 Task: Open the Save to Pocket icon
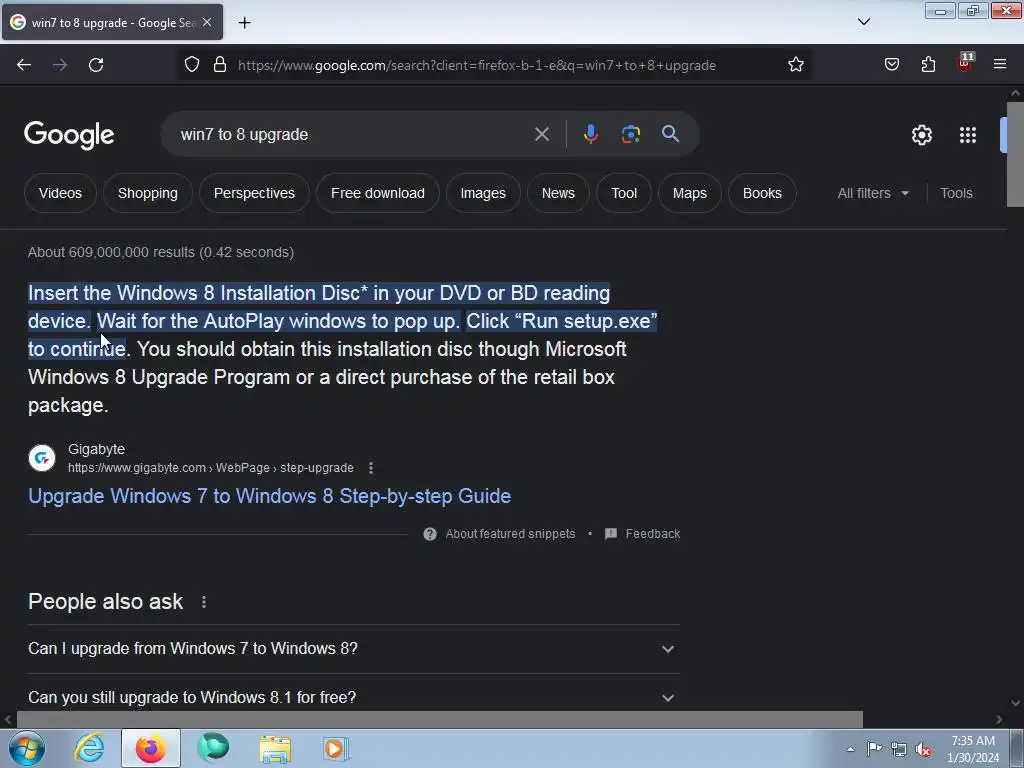[x=892, y=65]
